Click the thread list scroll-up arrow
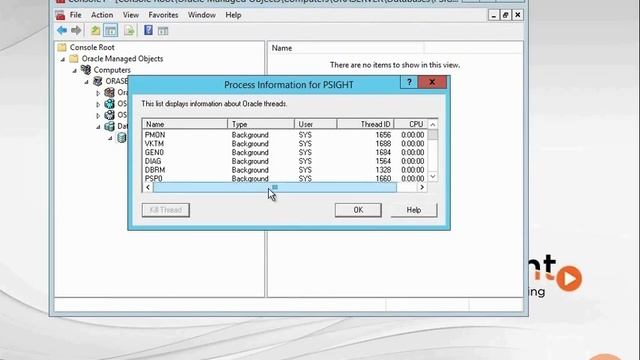The width and height of the screenshot is (640, 360). (433, 124)
